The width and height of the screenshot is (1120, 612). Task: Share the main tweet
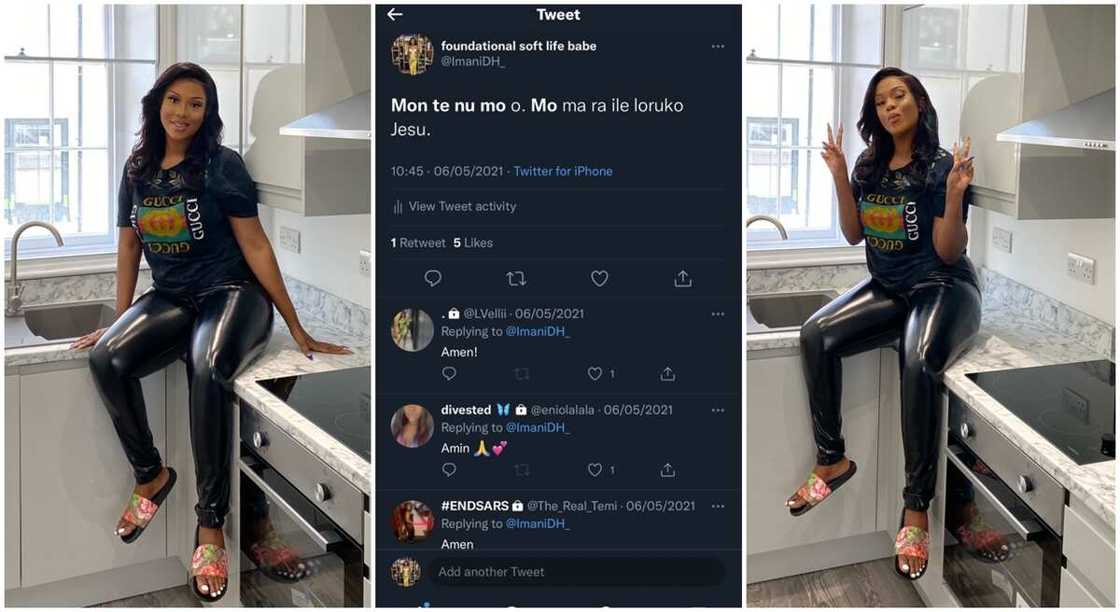(683, 278)
